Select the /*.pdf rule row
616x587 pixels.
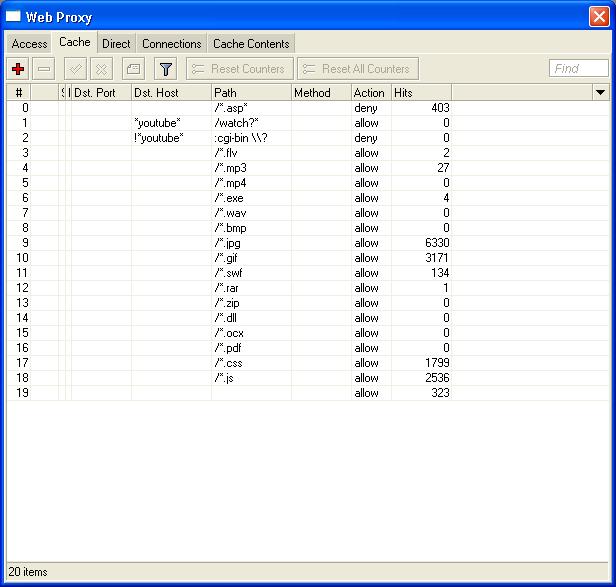point(308,348)
